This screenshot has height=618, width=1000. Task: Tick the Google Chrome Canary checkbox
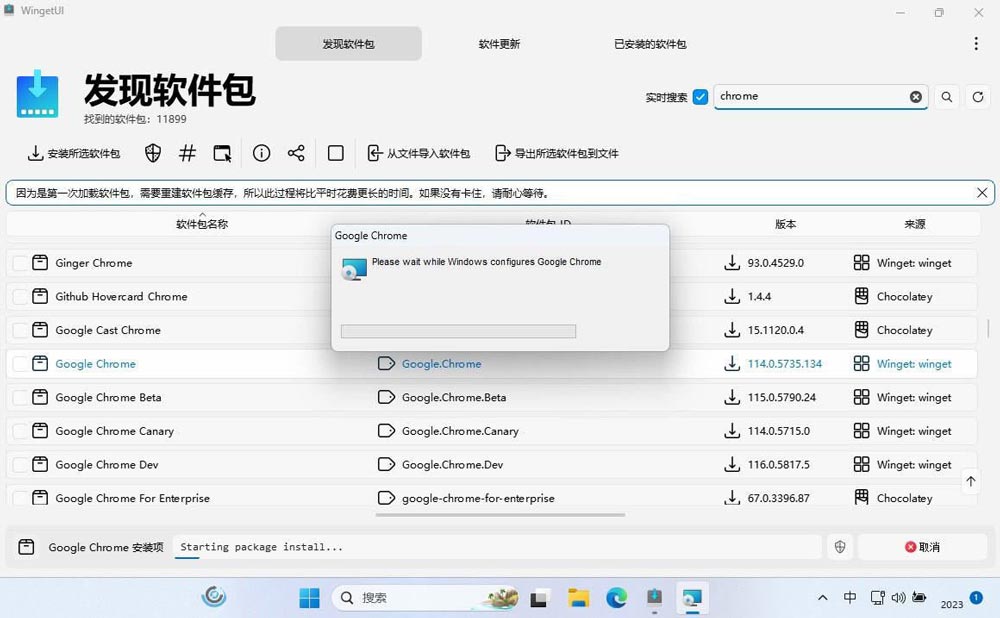20,431
